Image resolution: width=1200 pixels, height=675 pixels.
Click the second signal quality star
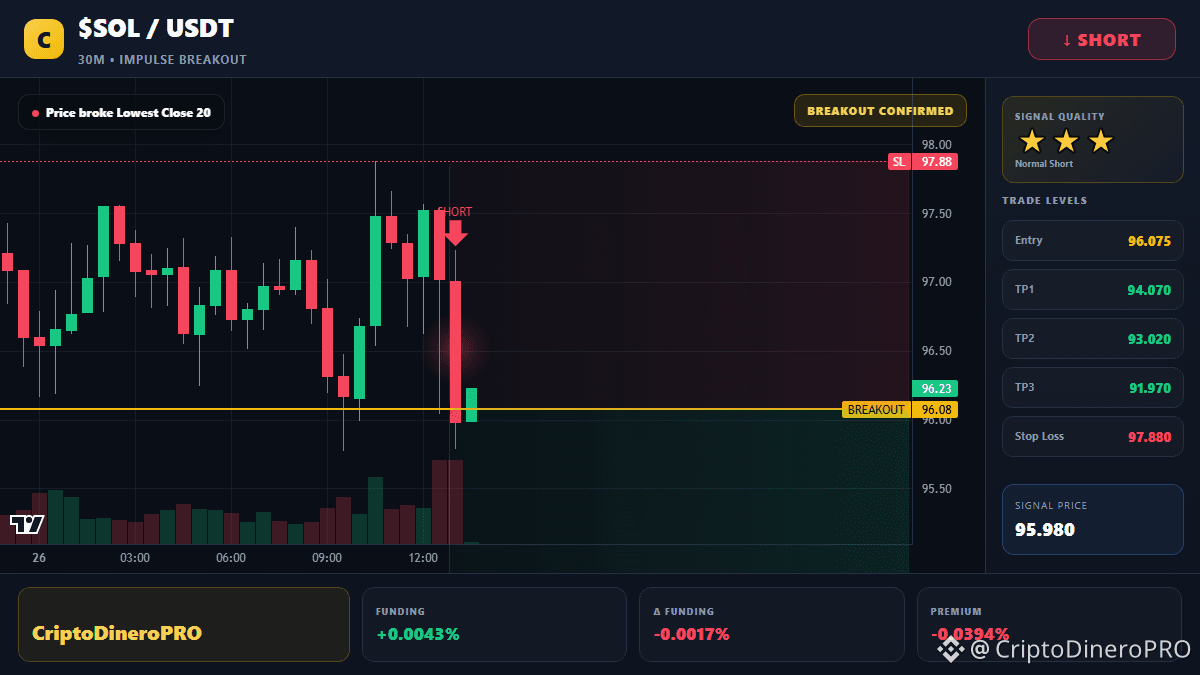pyautogui.click(x=1066, y=141)
